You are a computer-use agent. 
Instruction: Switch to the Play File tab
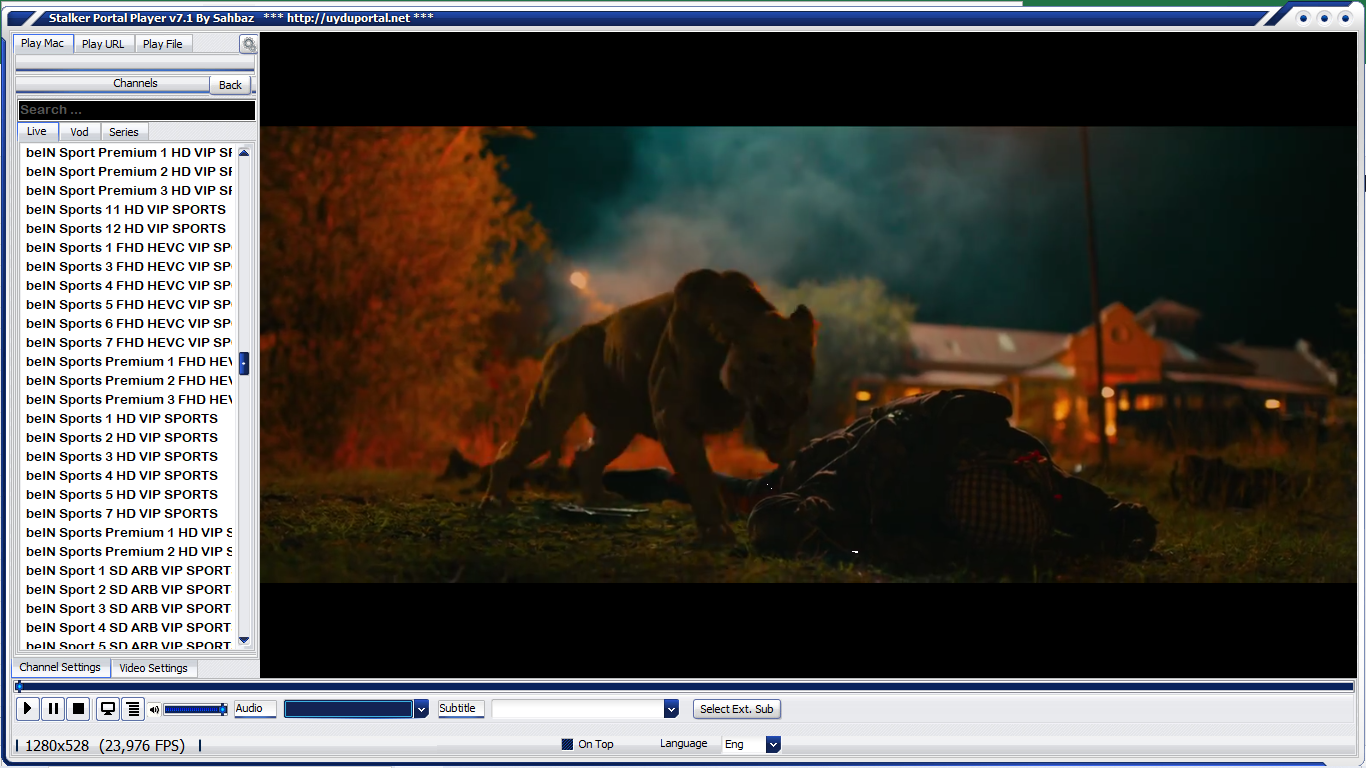(163, 44)
